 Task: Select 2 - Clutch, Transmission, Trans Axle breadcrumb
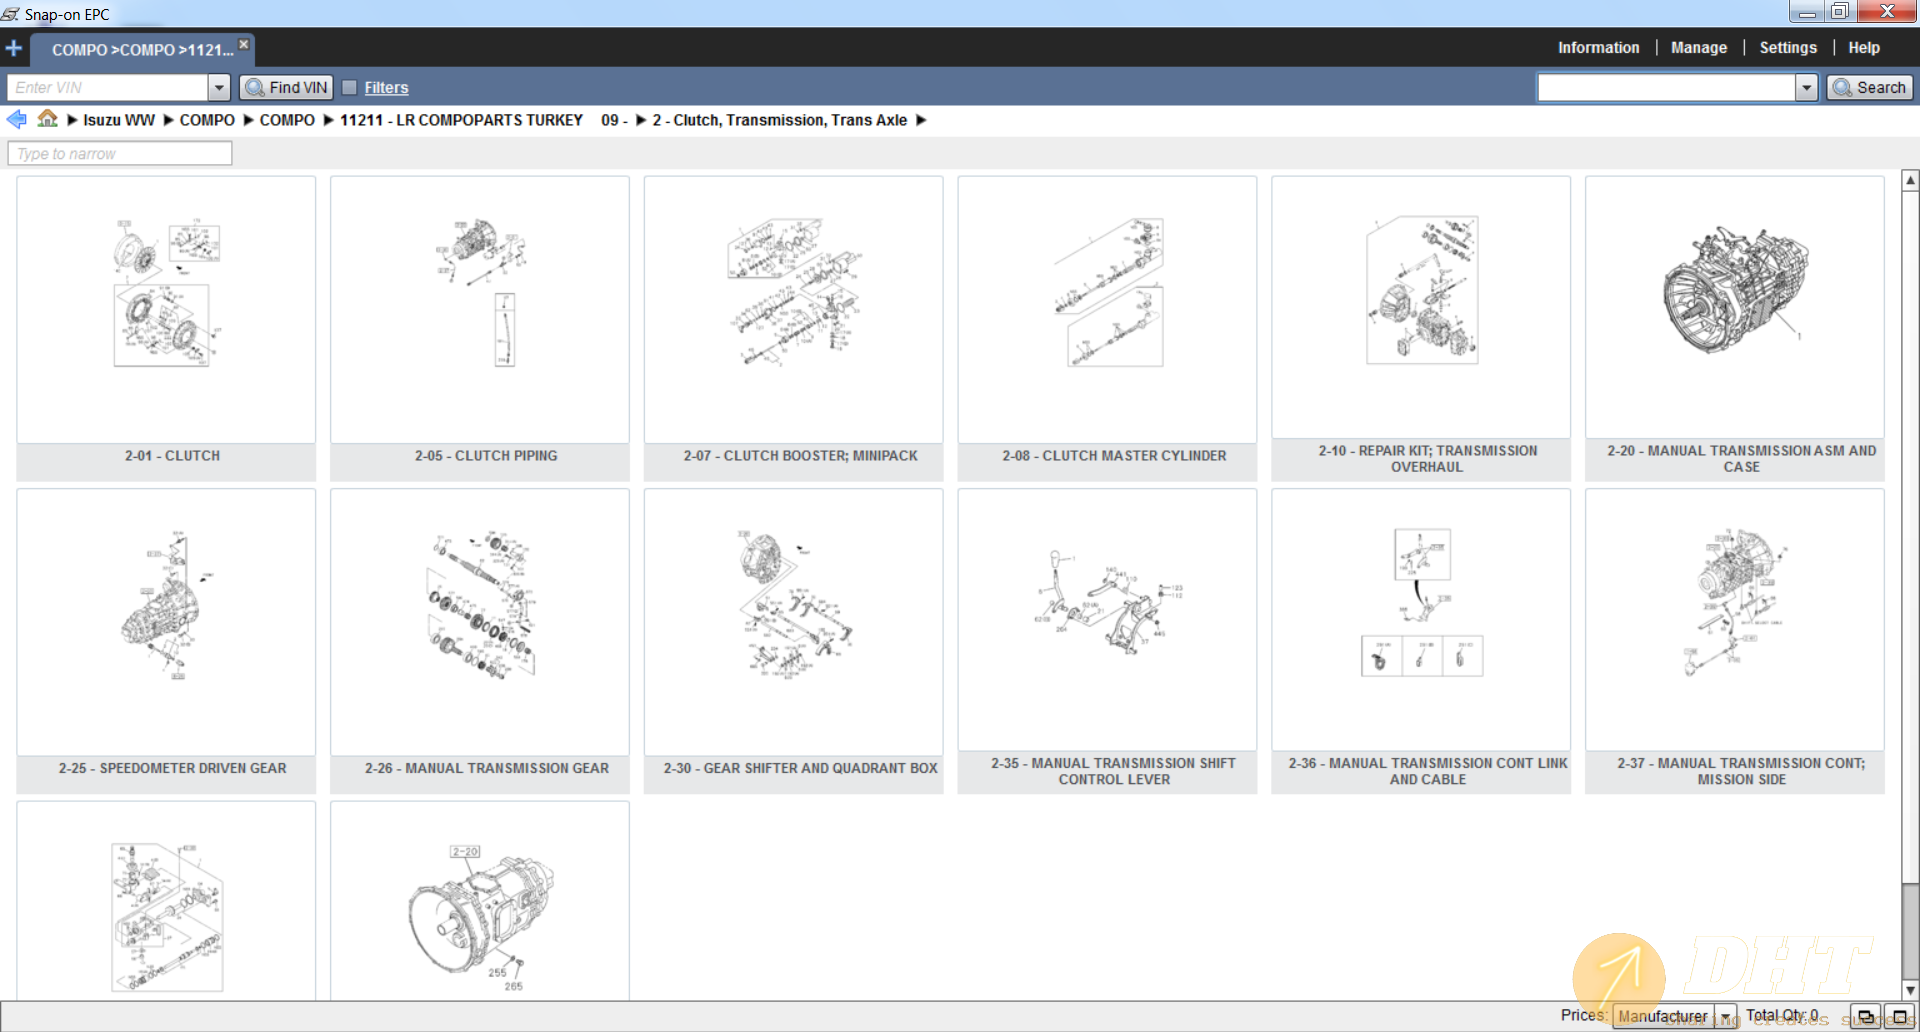pyautogui.click(x=780, y=120)
